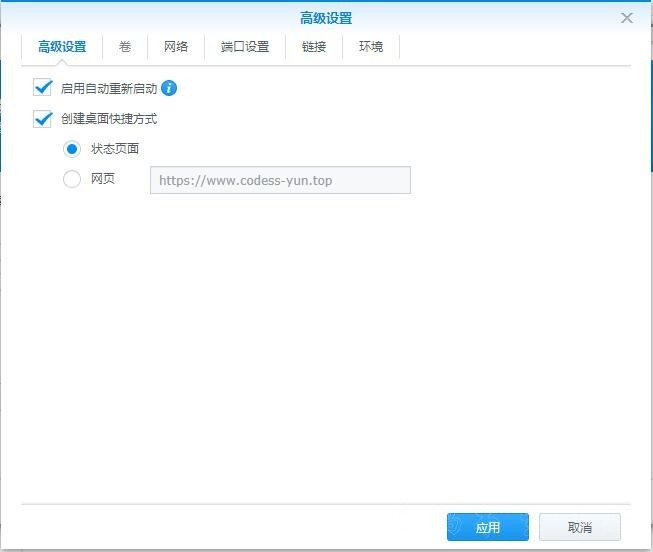653x552 pixels.
Task: Click the 状态页面 option label
Action: click(x=115, y=149)
